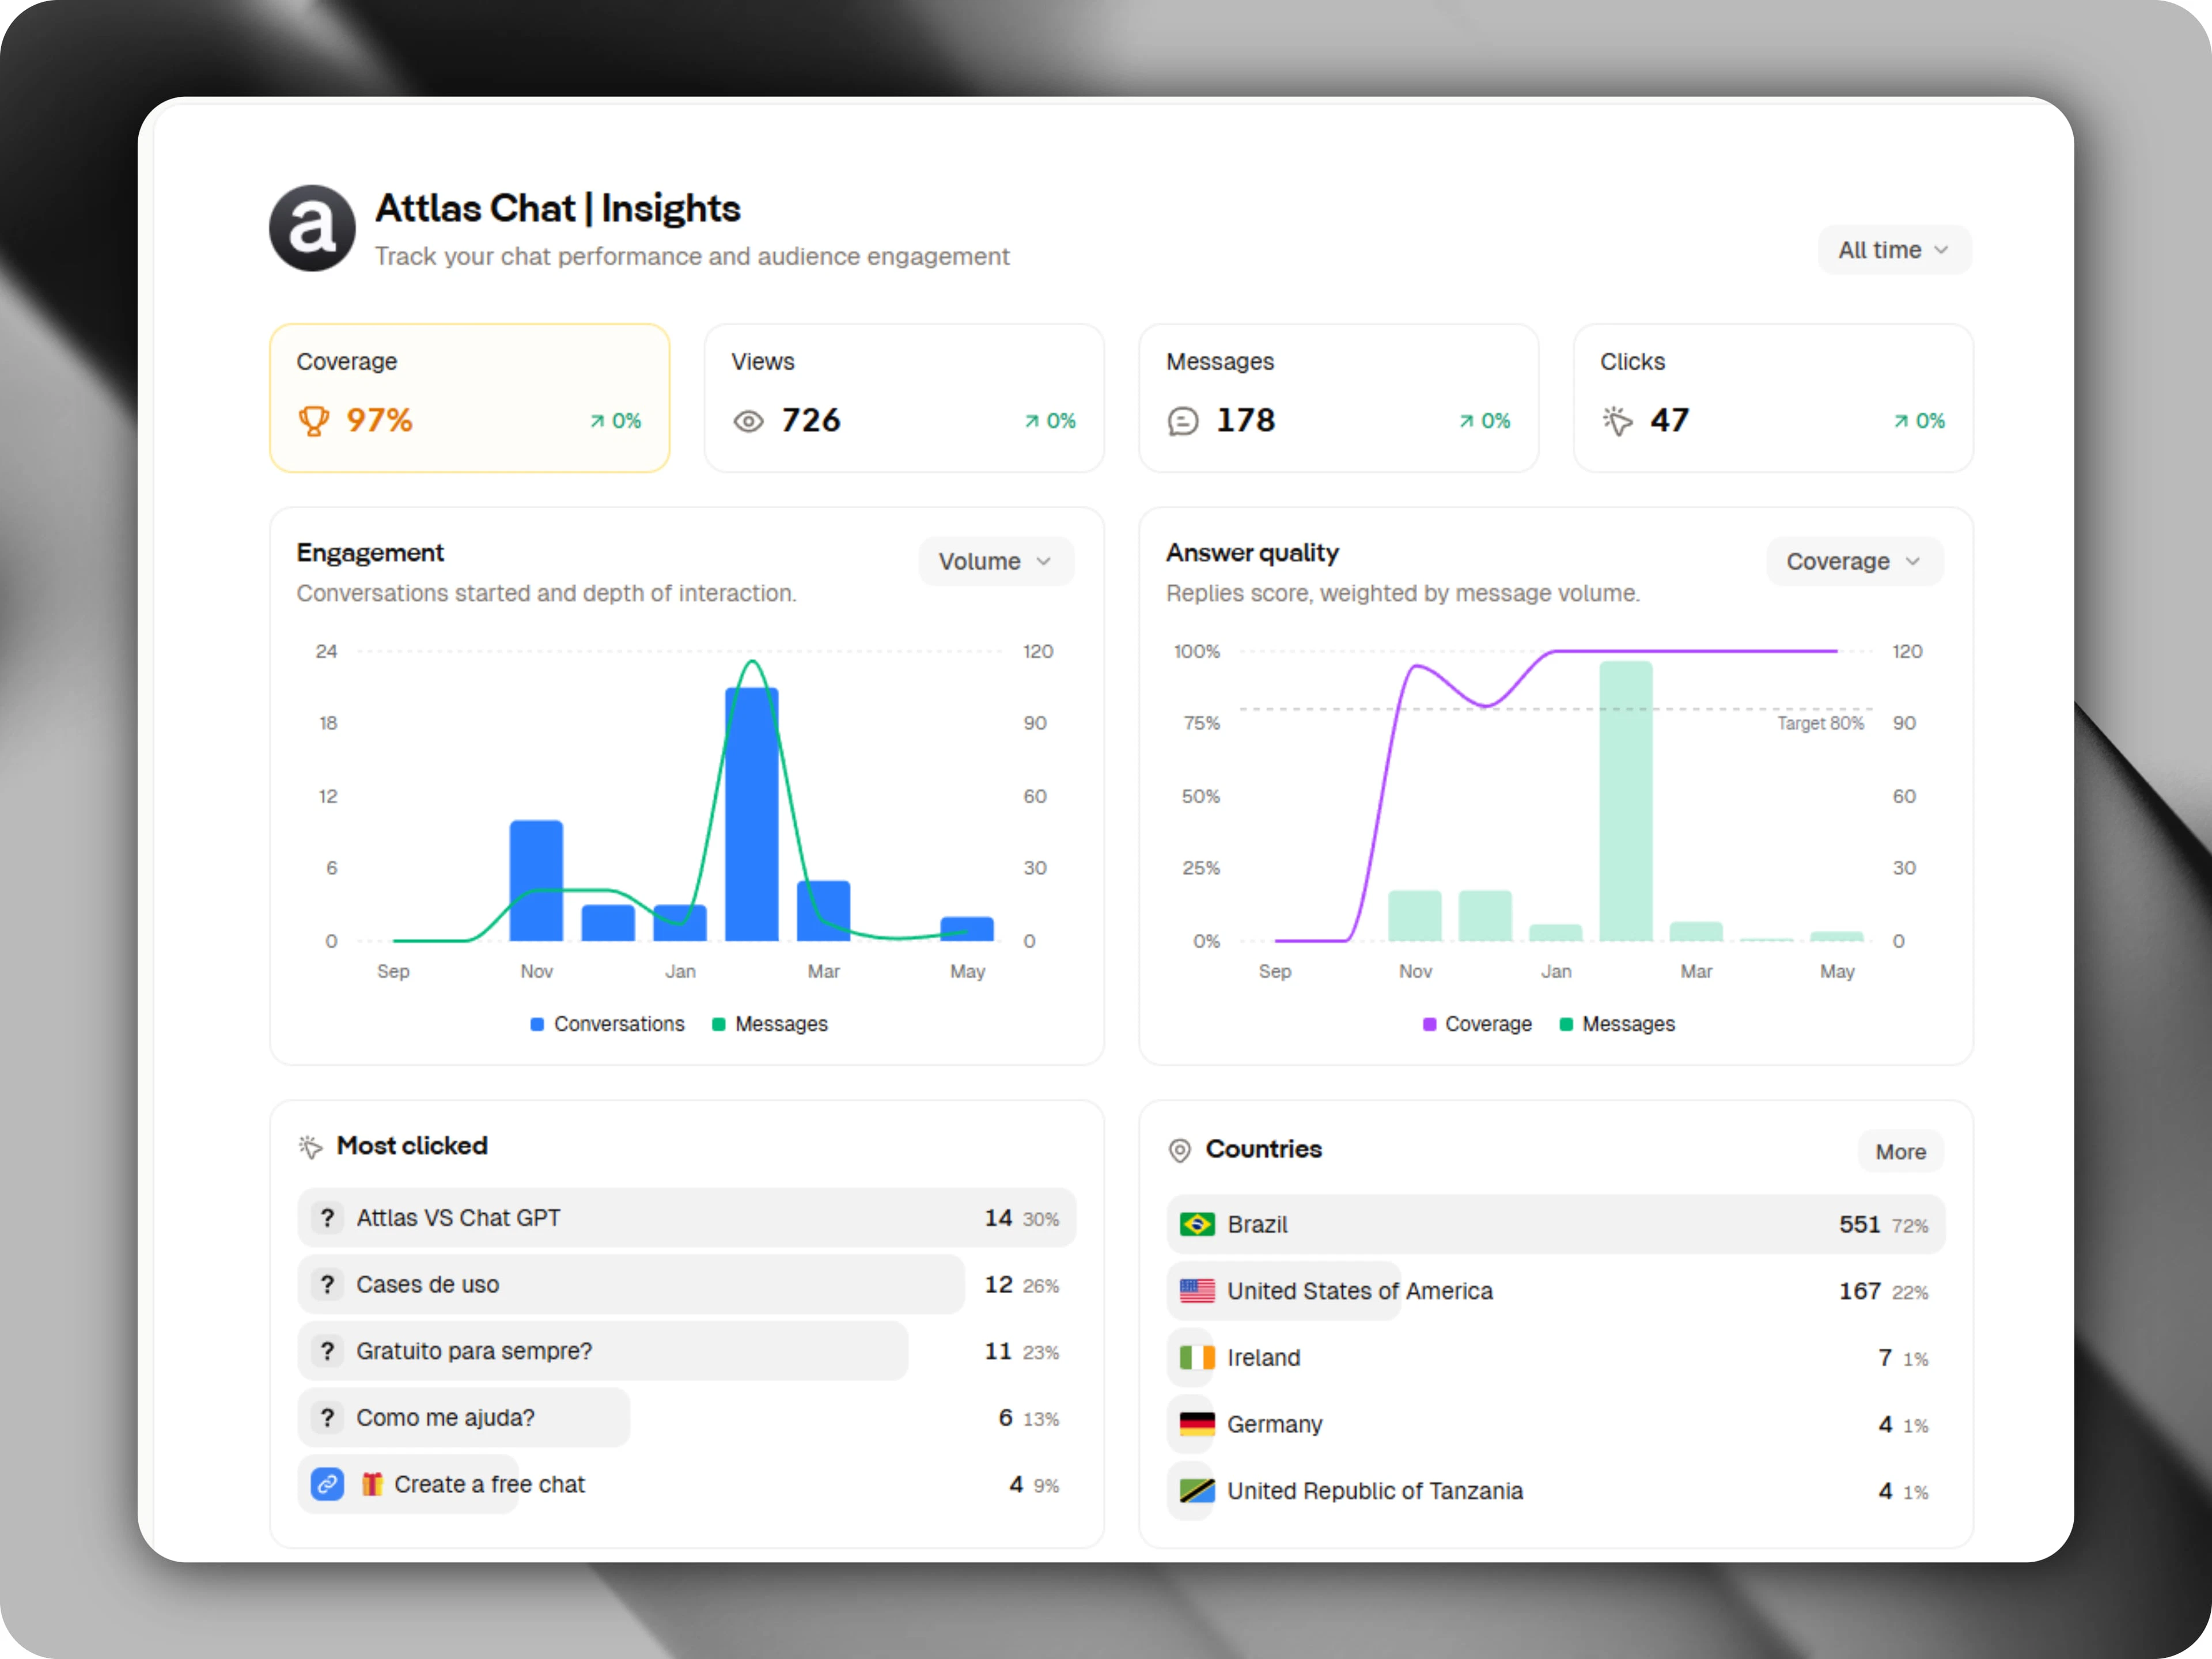Select the Germany country row

tap(1556, 1425)
